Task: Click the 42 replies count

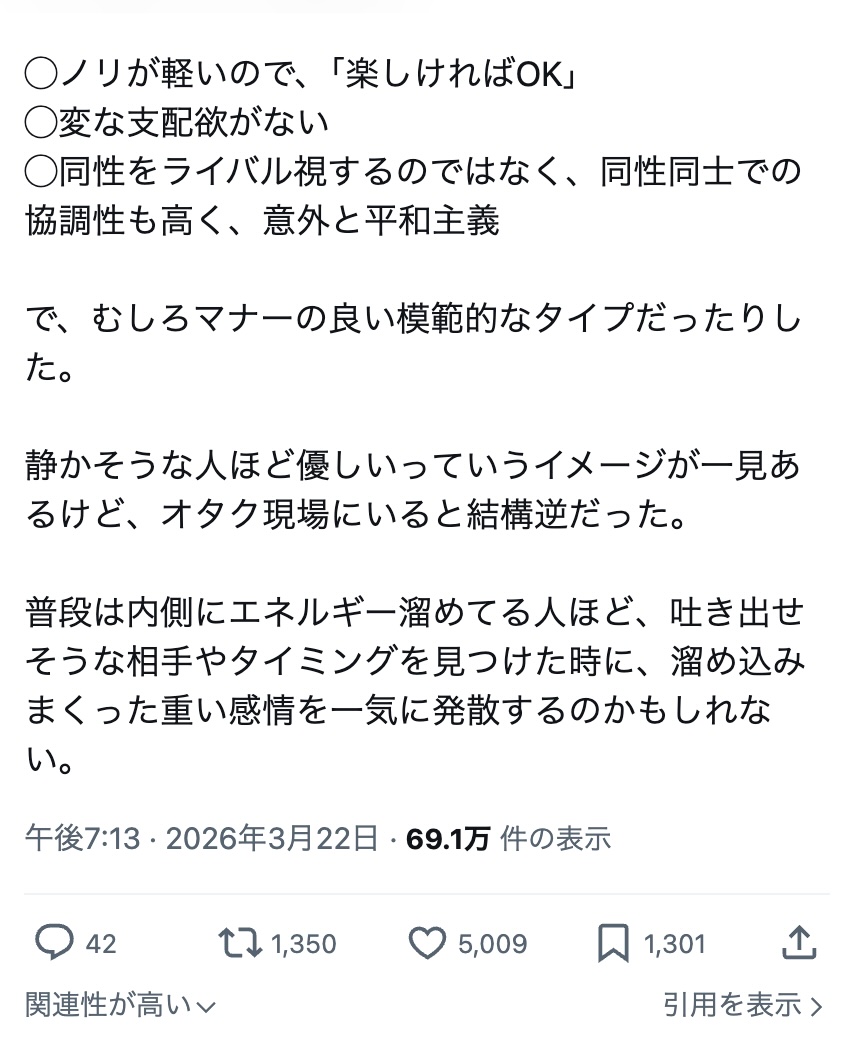Action: coord(101,943)
